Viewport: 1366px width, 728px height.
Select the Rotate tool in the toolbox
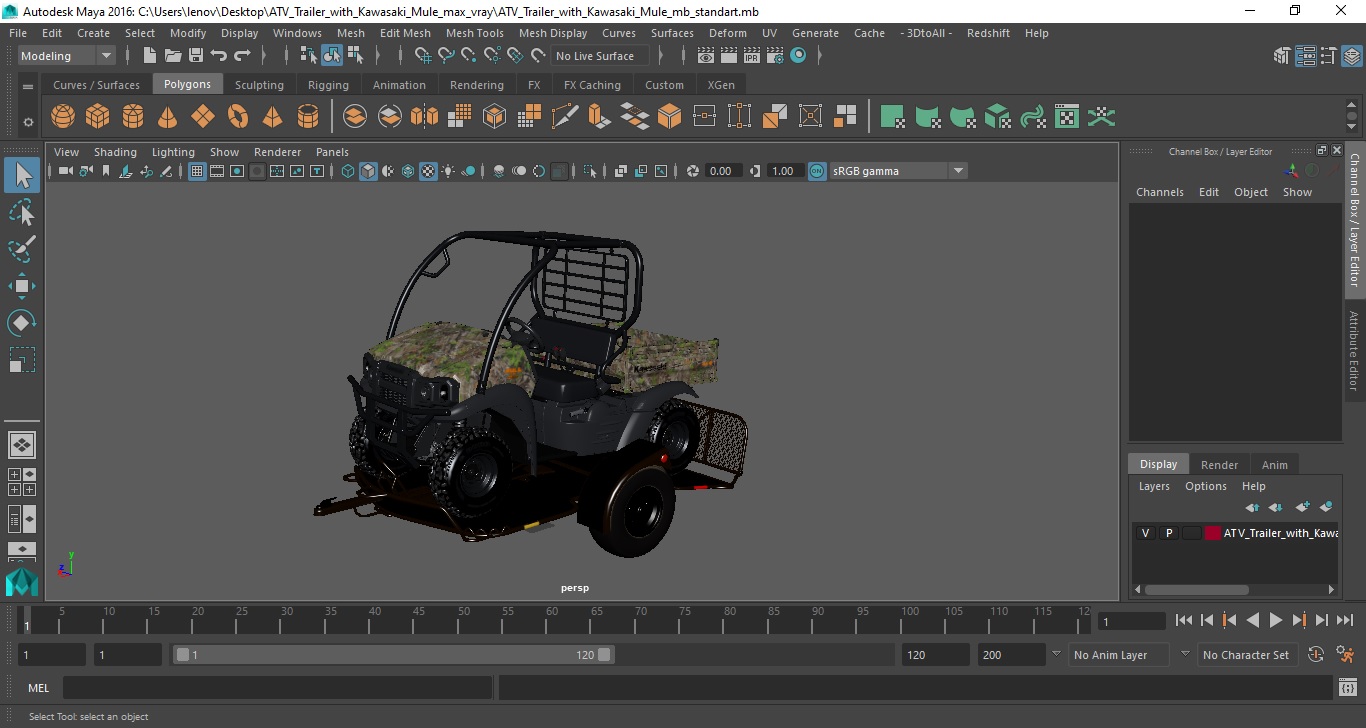[x=22, y=323]
